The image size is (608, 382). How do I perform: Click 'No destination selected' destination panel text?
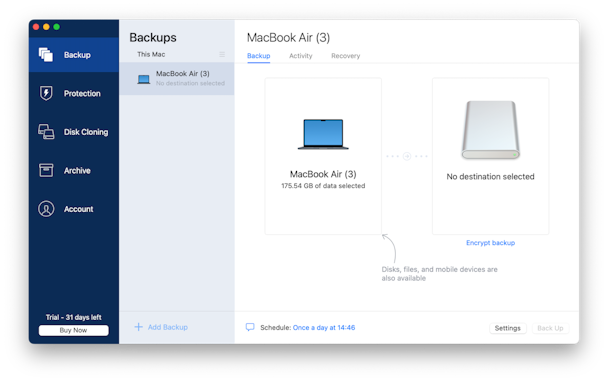click(x=491, y=176)
